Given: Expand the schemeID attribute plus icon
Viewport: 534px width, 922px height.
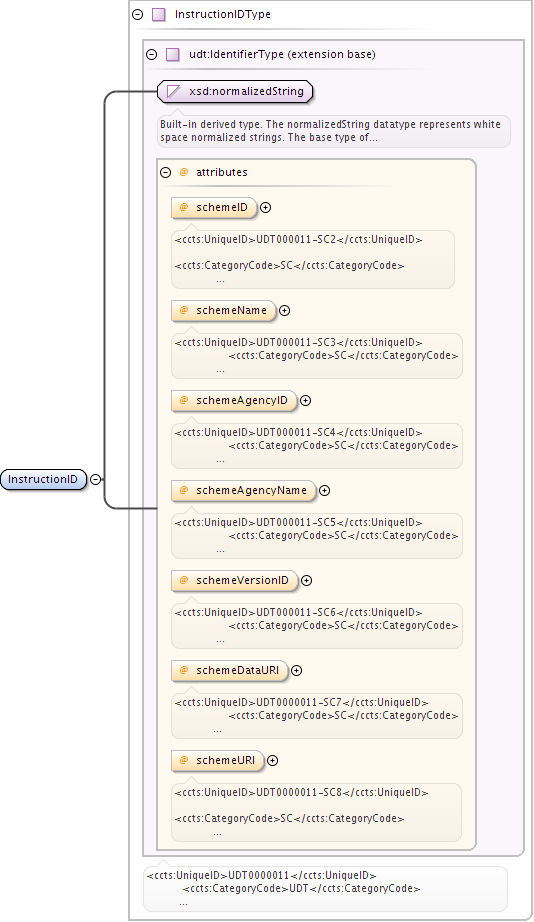Looking at the screenshot, I should pos(266,208).
